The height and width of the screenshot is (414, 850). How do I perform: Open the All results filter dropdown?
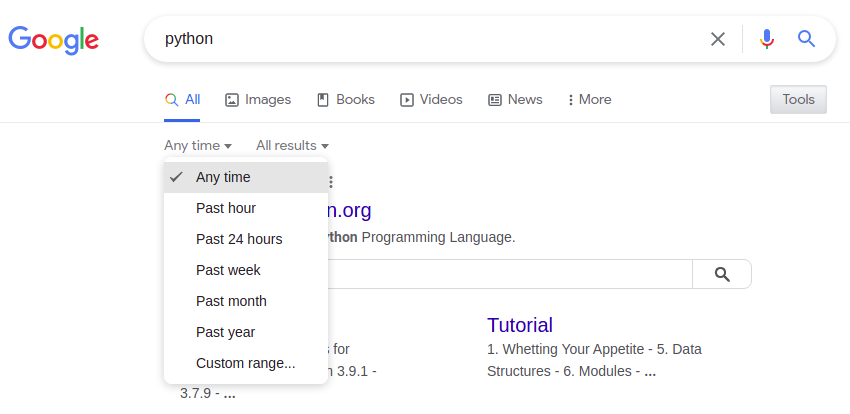[x=292, y=146]
